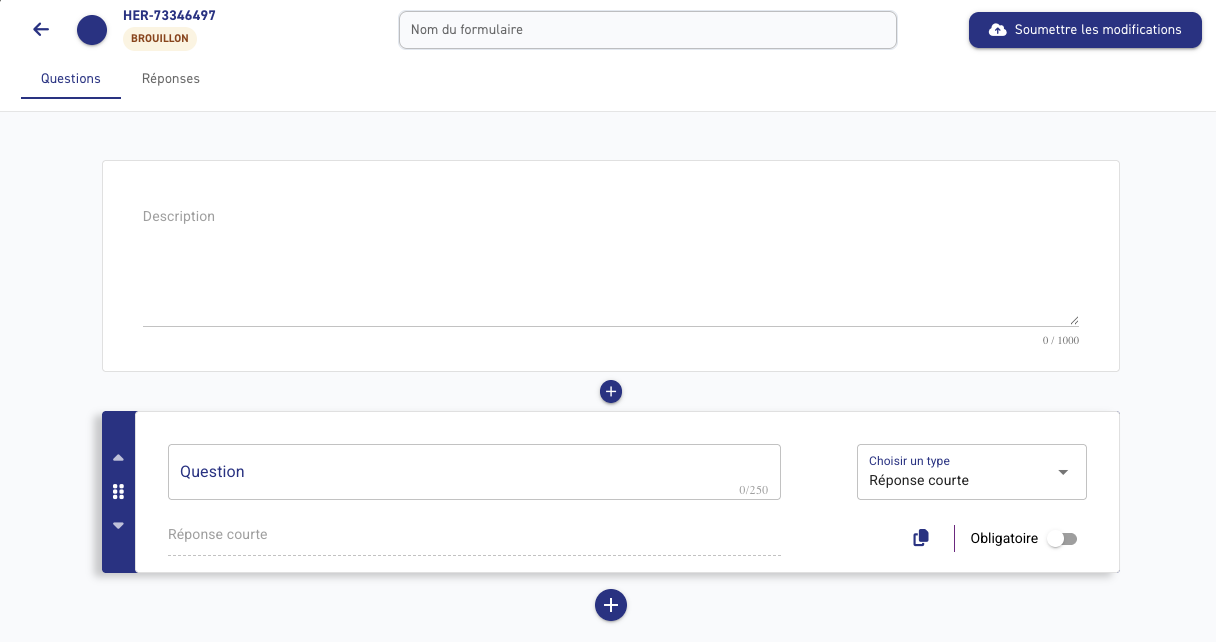Focus the Nom du formulaire field

tap(648, 30)
